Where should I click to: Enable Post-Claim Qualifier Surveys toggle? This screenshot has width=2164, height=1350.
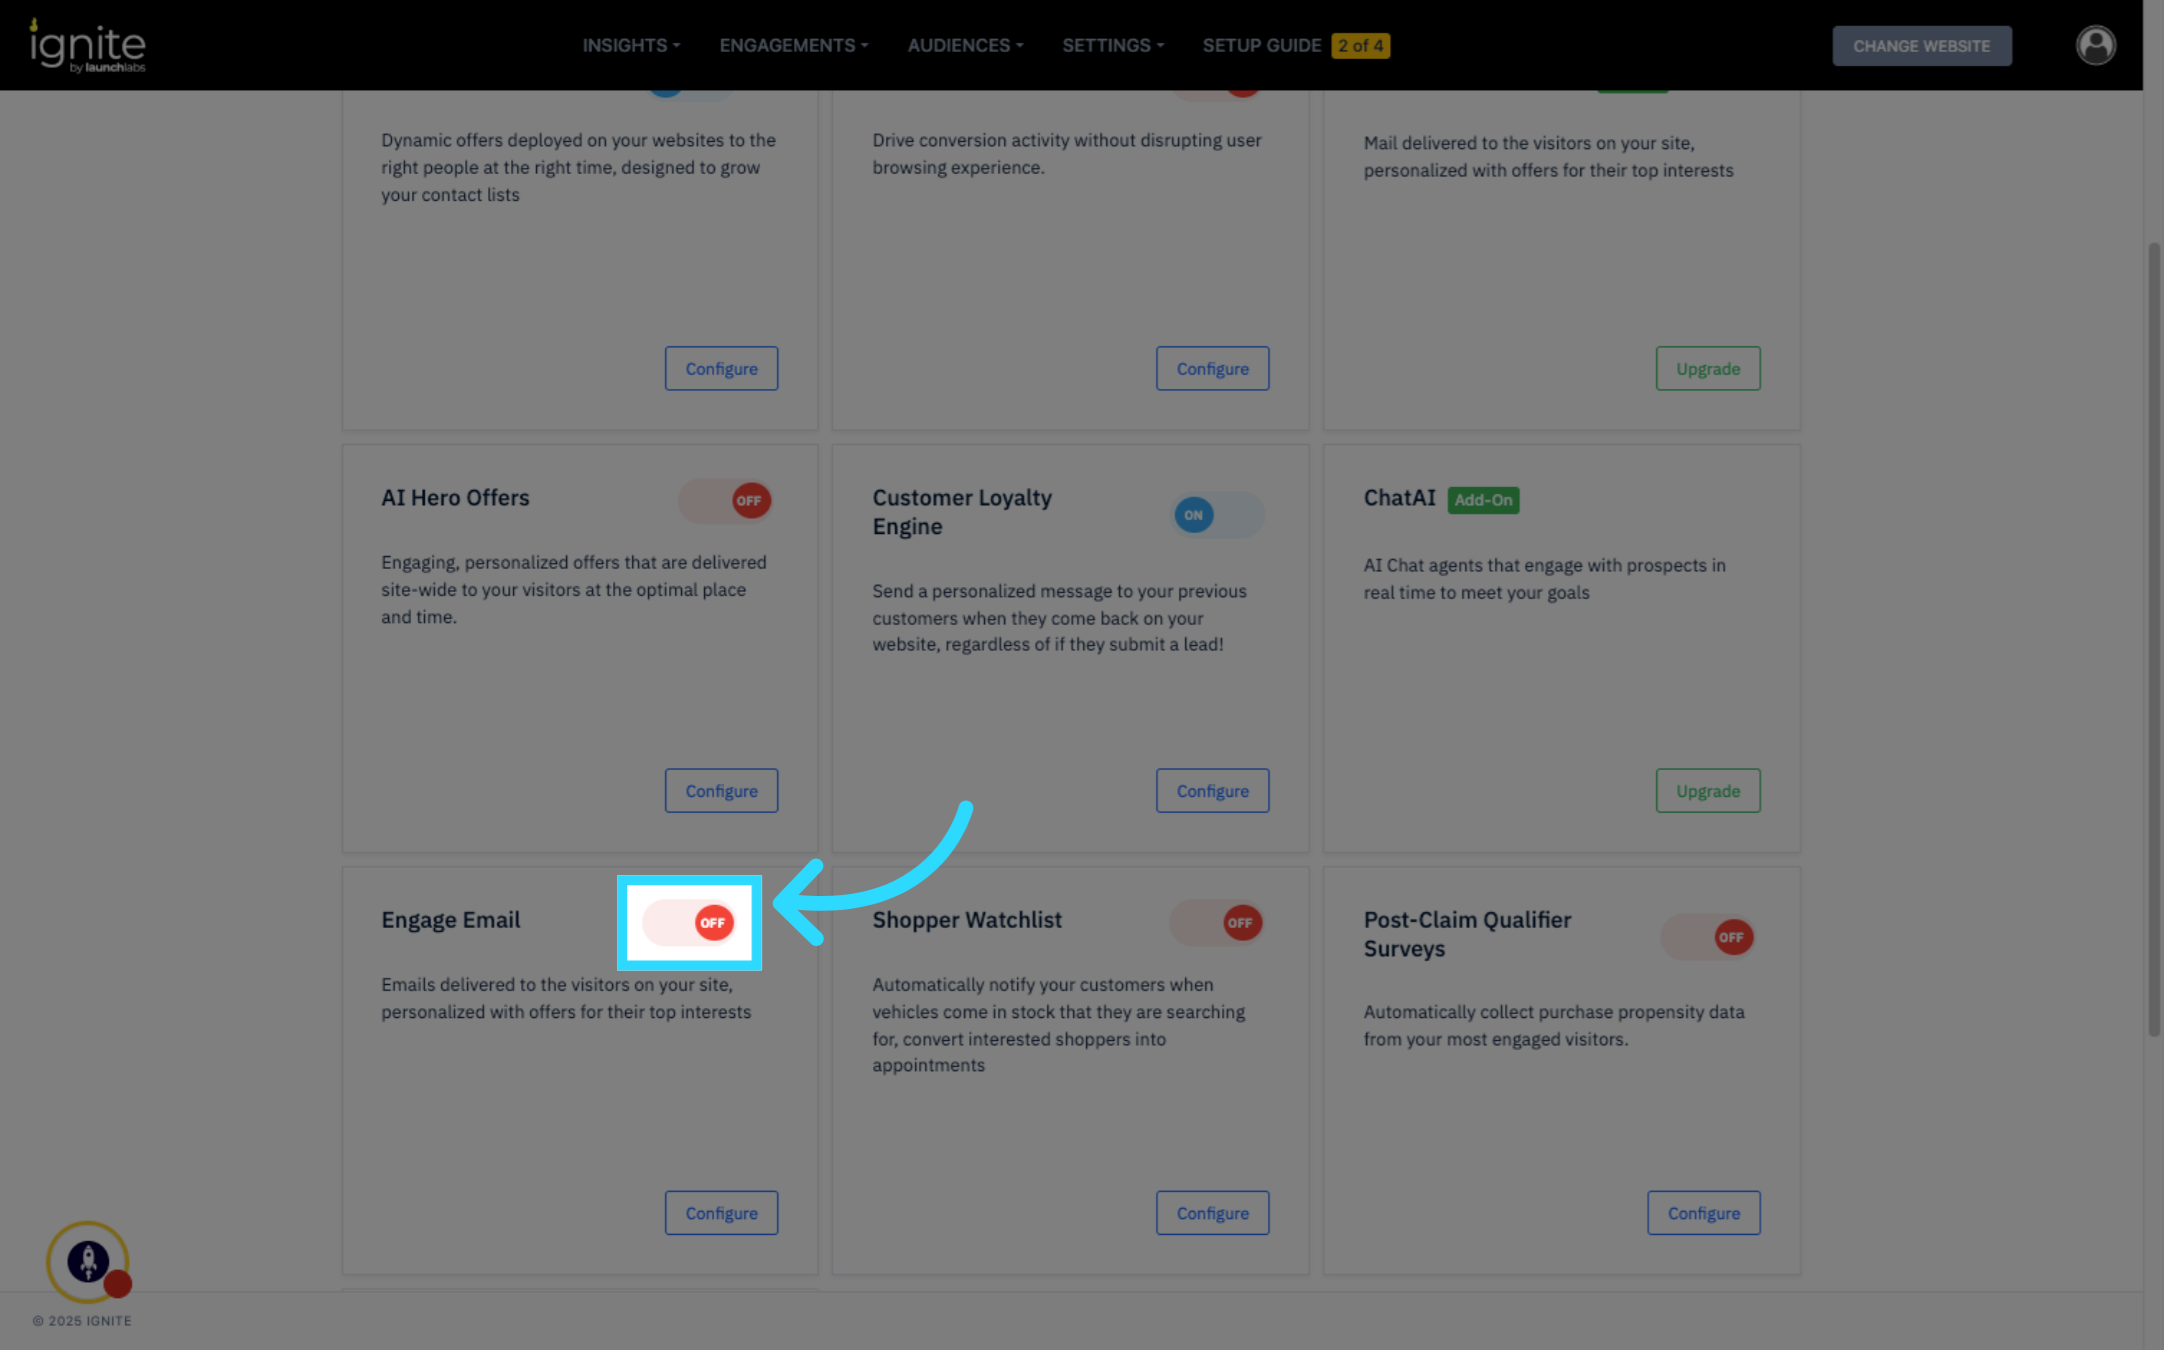click(1708, 937)
